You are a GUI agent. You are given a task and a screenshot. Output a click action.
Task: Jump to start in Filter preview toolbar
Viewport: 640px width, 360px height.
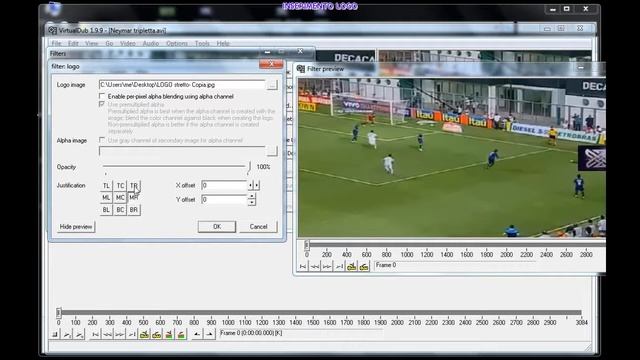point(302,267)
